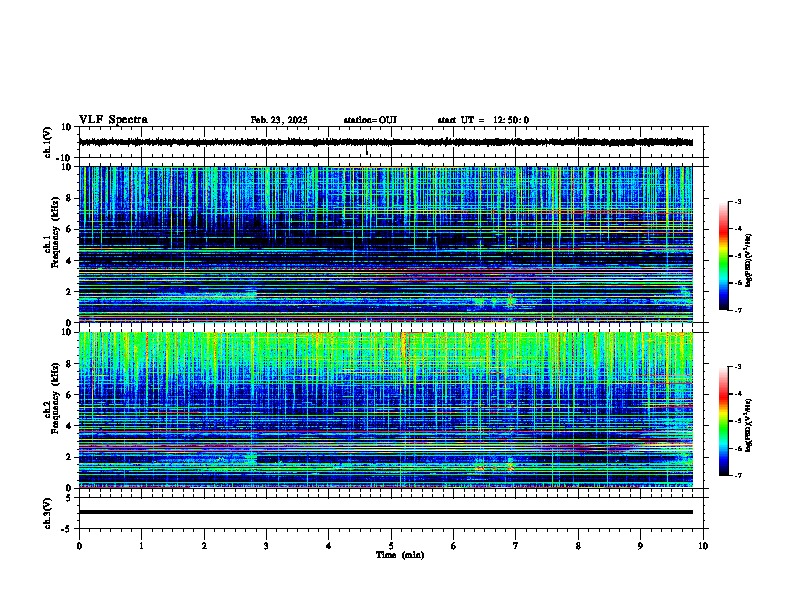Image resolution: width=792 pixels, height=612 pixels.
Task: Click the ch.1(V) waveform axis label
Action: [x=48, y=142]
